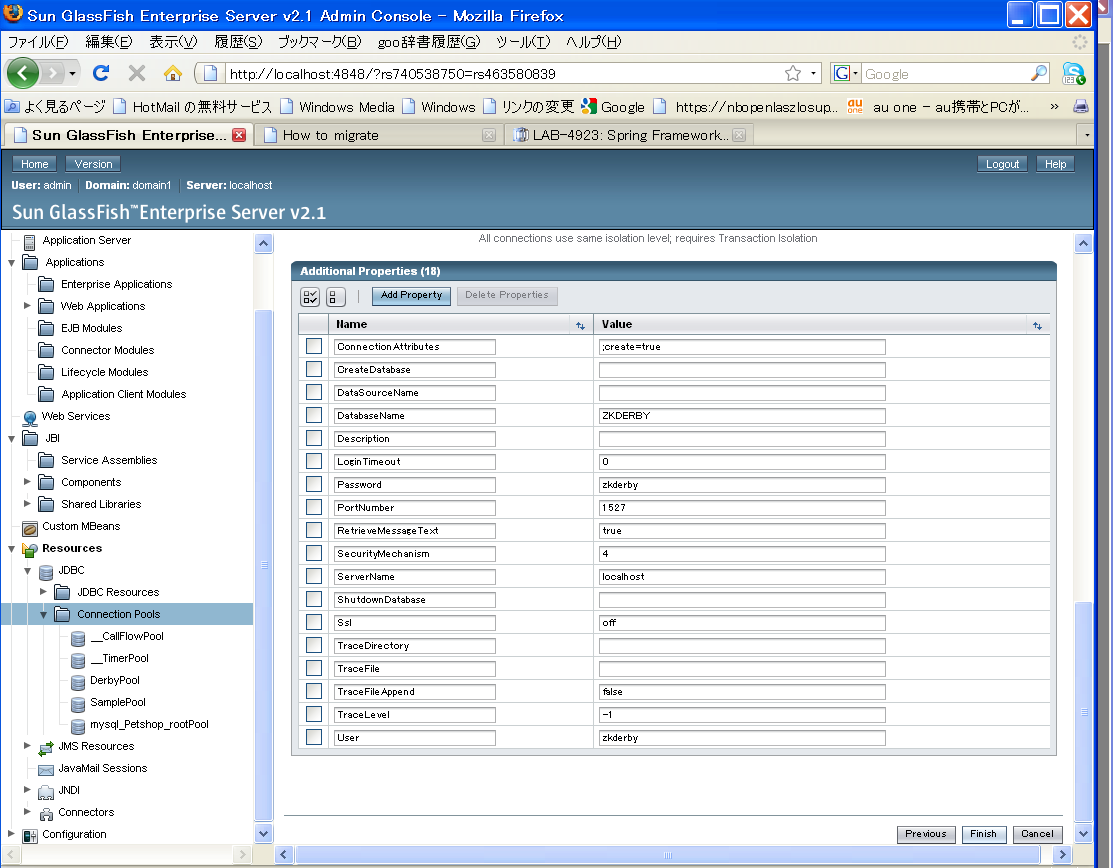Click the browser back arrow
The height and width of the screenshot is (868, 1113).
pyautogui.click(x=23, y=73)
